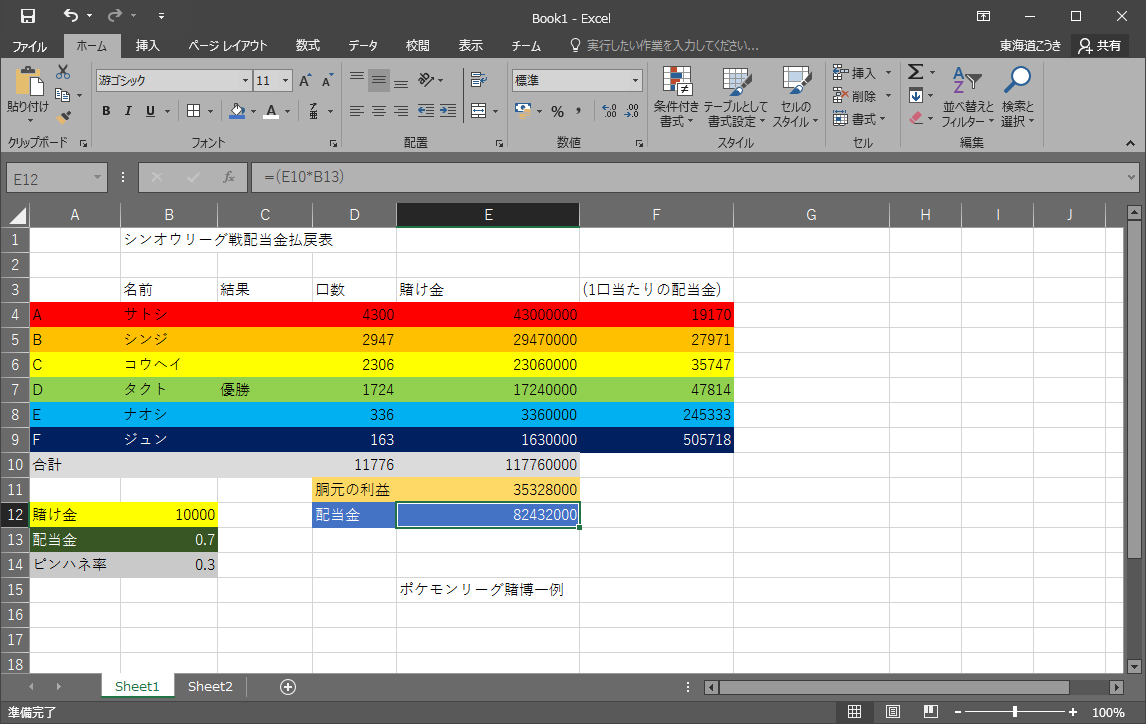This screenshot has height=724, width=1146.
Task: Open Sort & Filter menu
Action: (968, 96)
